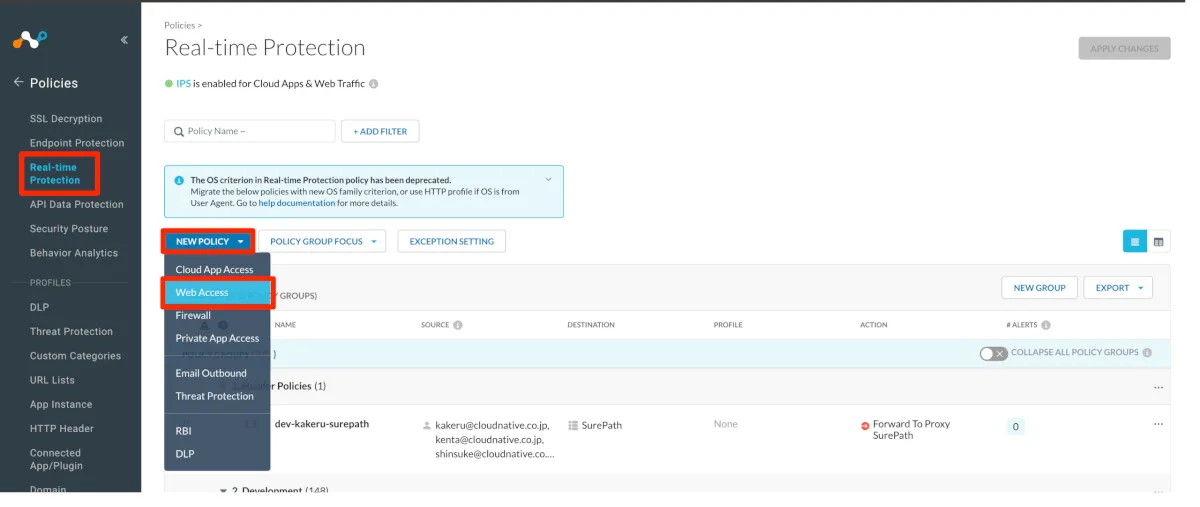Open the help documentation link
1200x507 pixels.
(297, 203)
